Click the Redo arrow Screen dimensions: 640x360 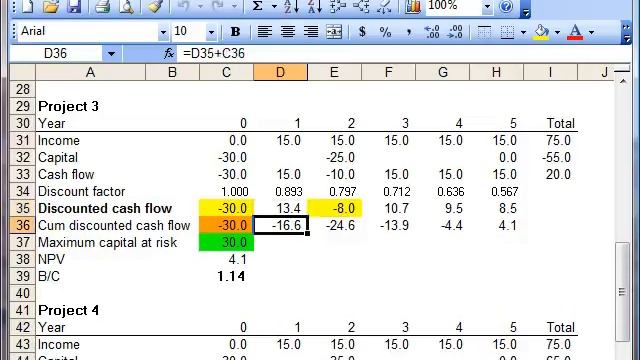coord(218,6)
